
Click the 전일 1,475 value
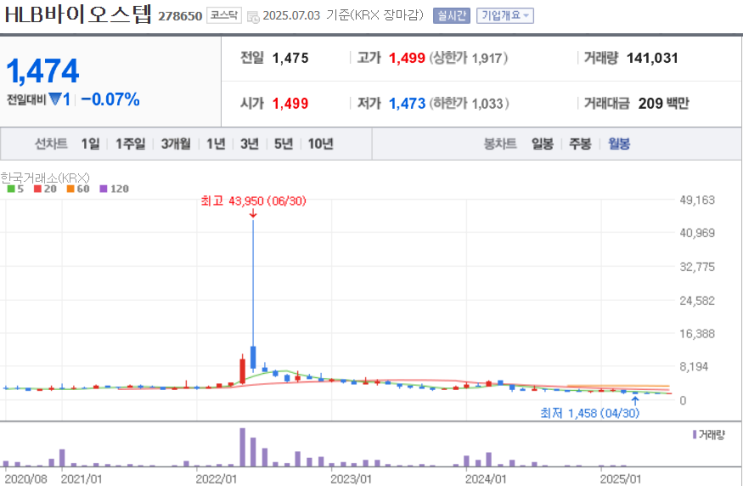[290, 58]
